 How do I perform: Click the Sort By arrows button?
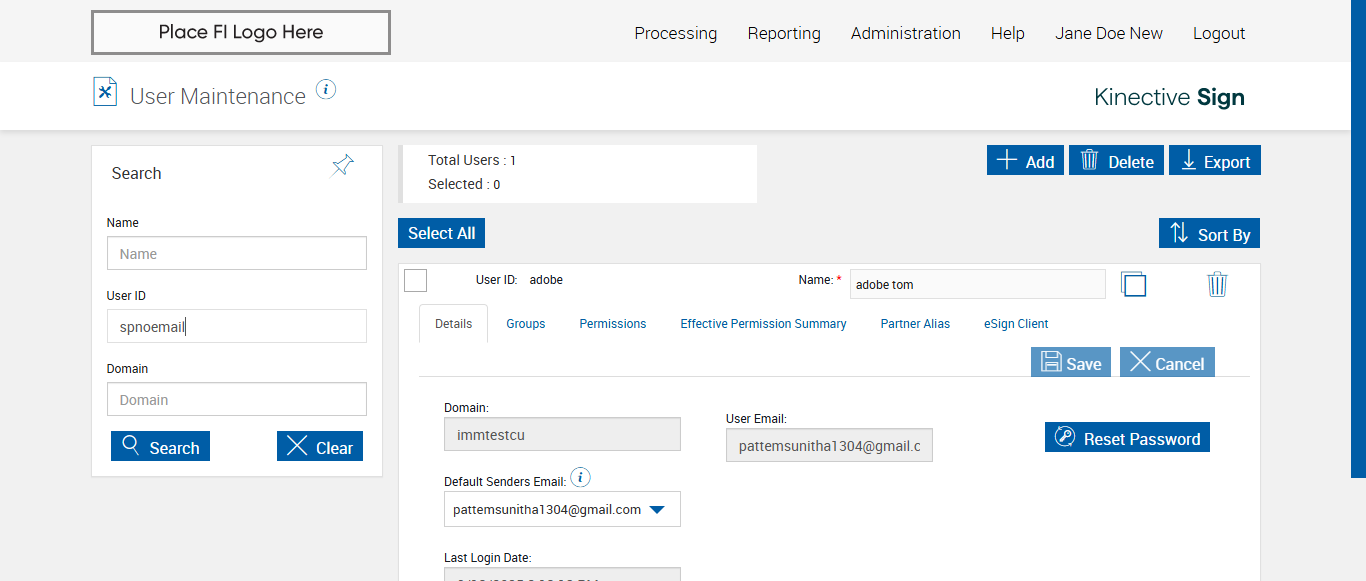point(1209,234)
